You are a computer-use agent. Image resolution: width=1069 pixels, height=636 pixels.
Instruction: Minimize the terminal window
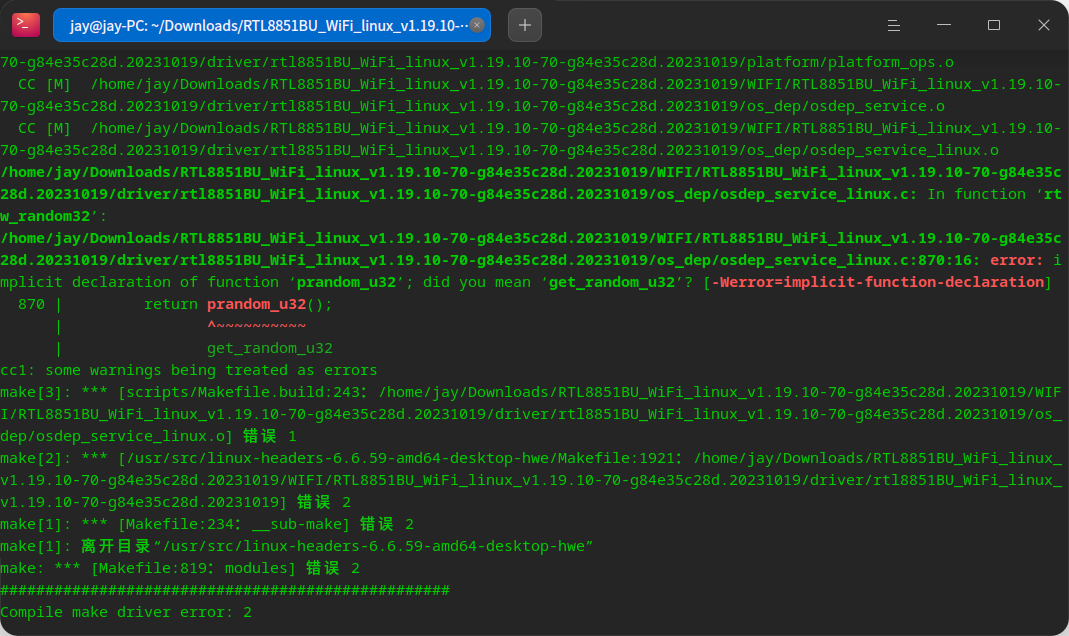pos(944,25)
